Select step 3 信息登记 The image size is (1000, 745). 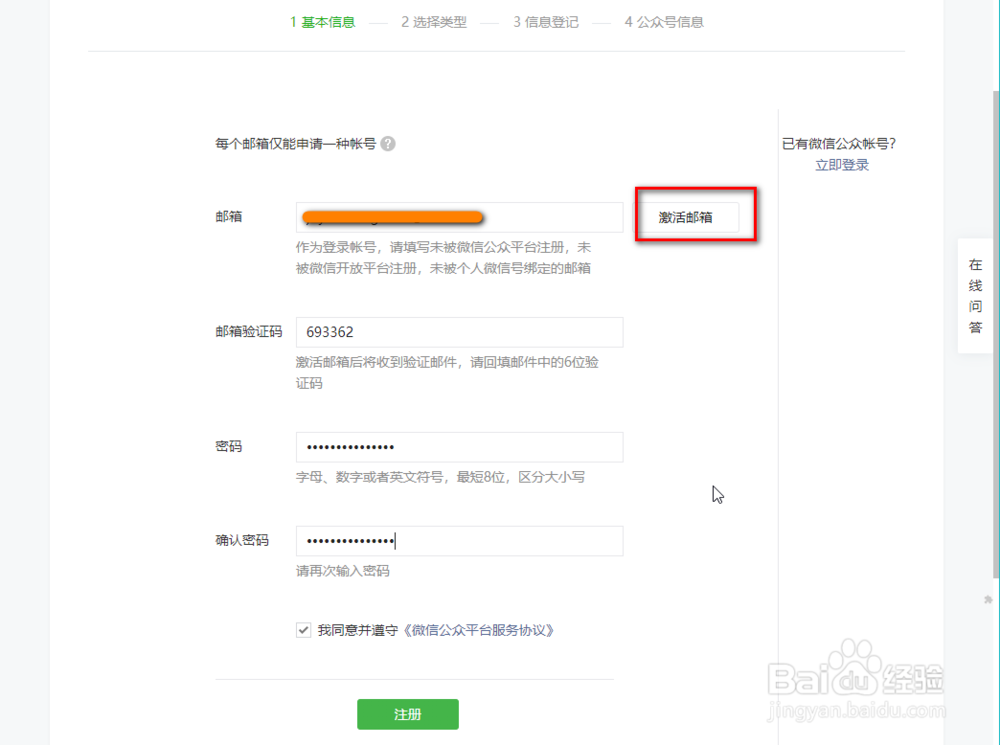[546, 22]
